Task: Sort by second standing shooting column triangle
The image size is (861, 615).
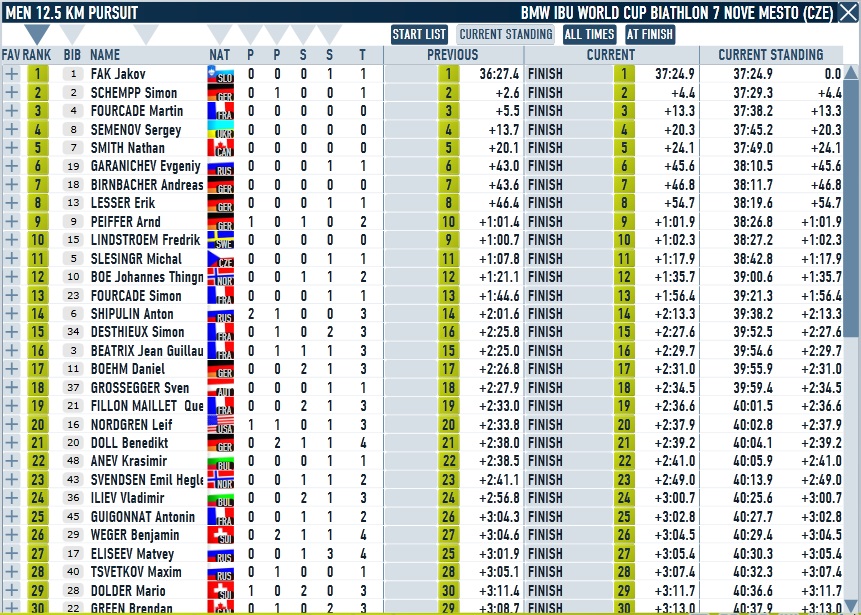Action: (329, 34)
